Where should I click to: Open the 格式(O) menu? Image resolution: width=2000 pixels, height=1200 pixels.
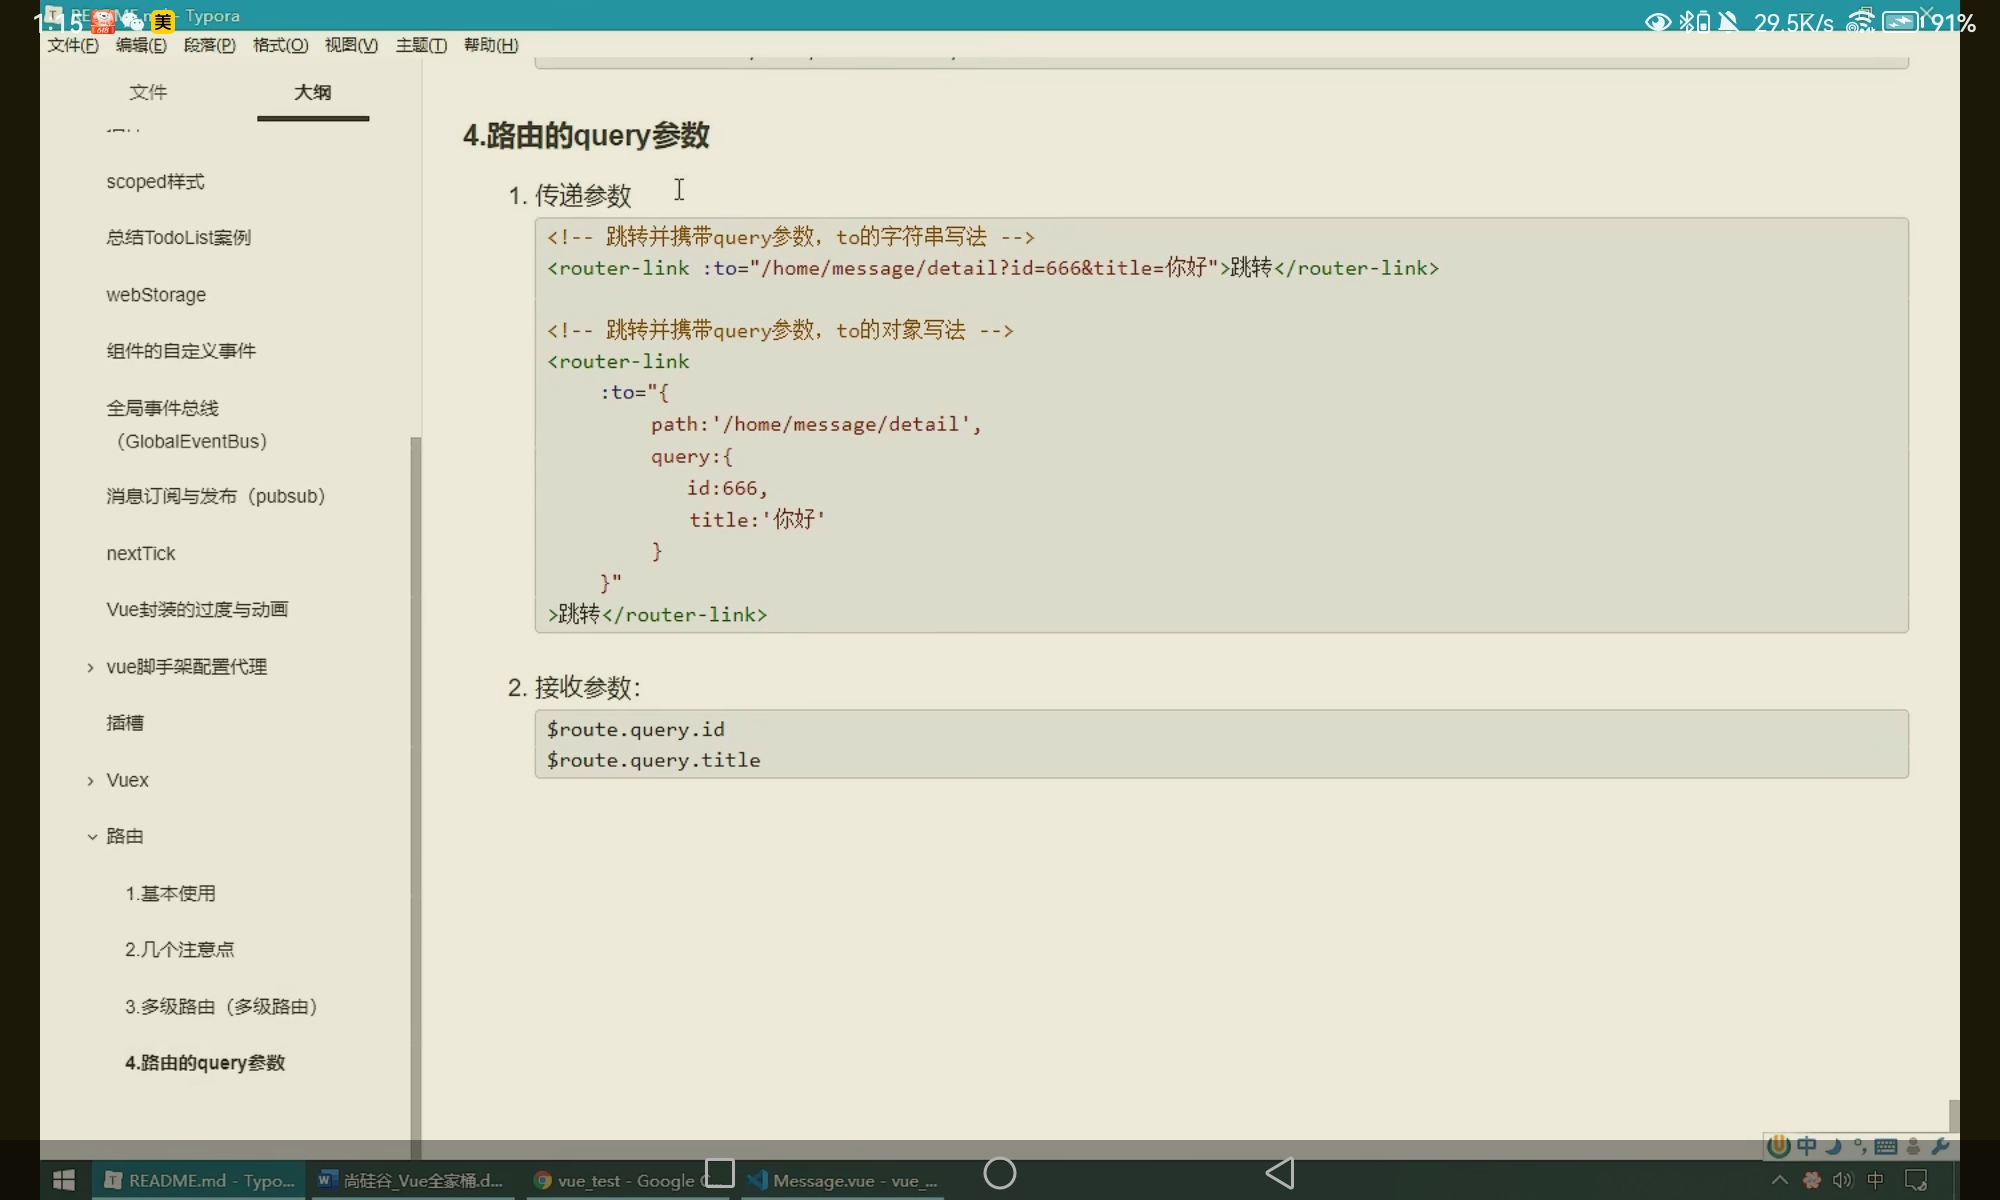[280, 45]
